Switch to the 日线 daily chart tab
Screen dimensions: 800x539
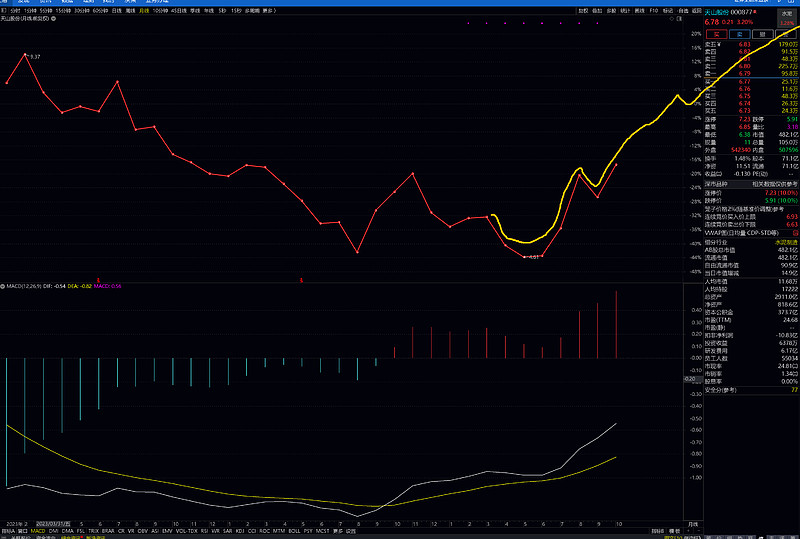click(115, 10)
